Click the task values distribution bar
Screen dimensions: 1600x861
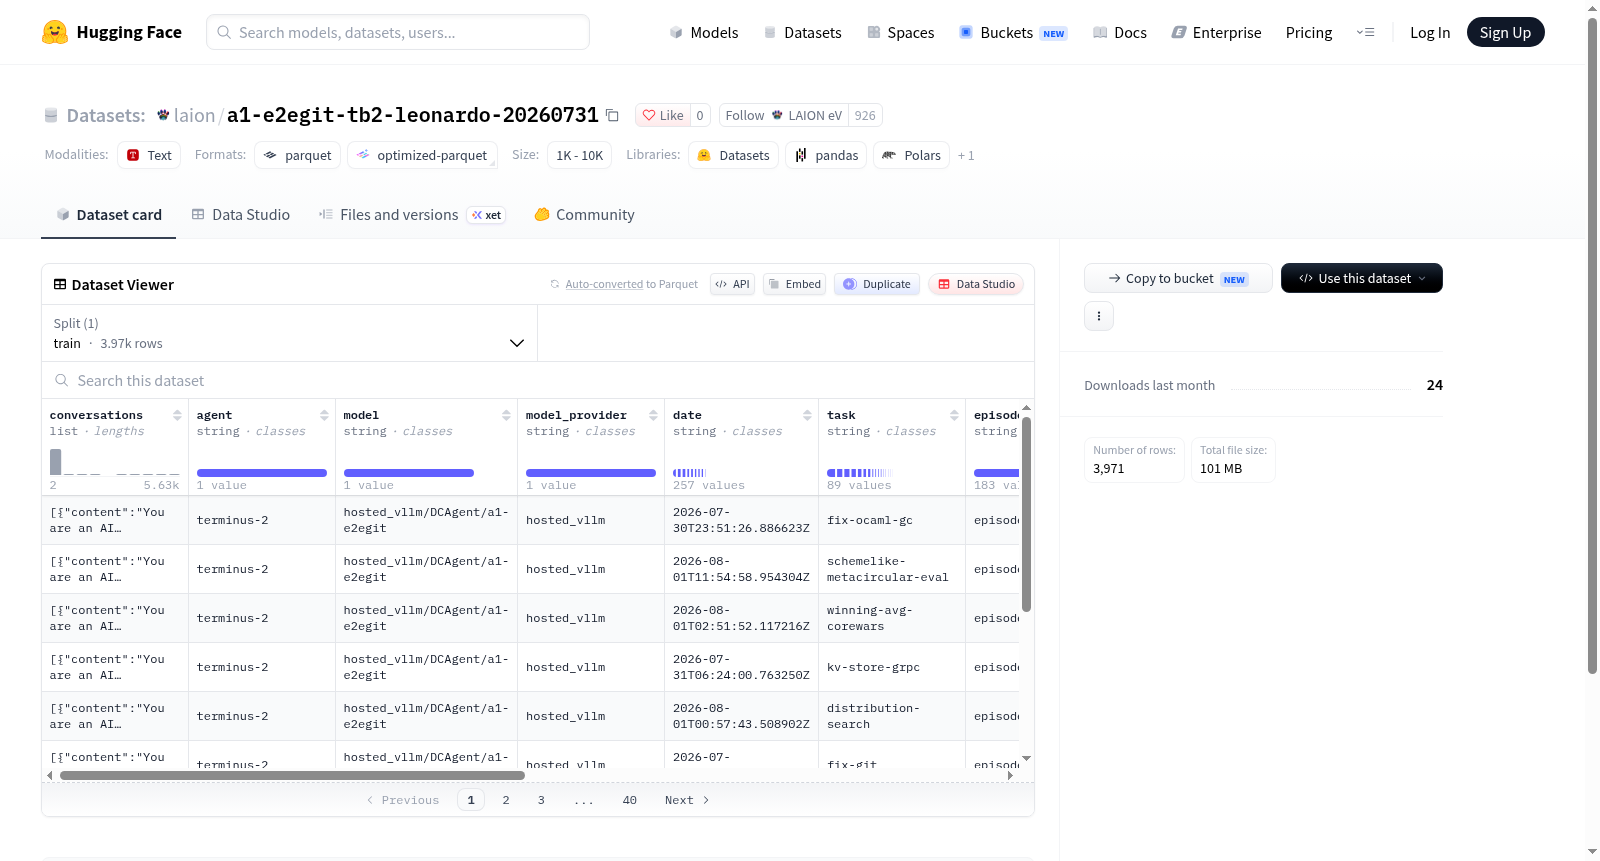click(x=860, y=473)
